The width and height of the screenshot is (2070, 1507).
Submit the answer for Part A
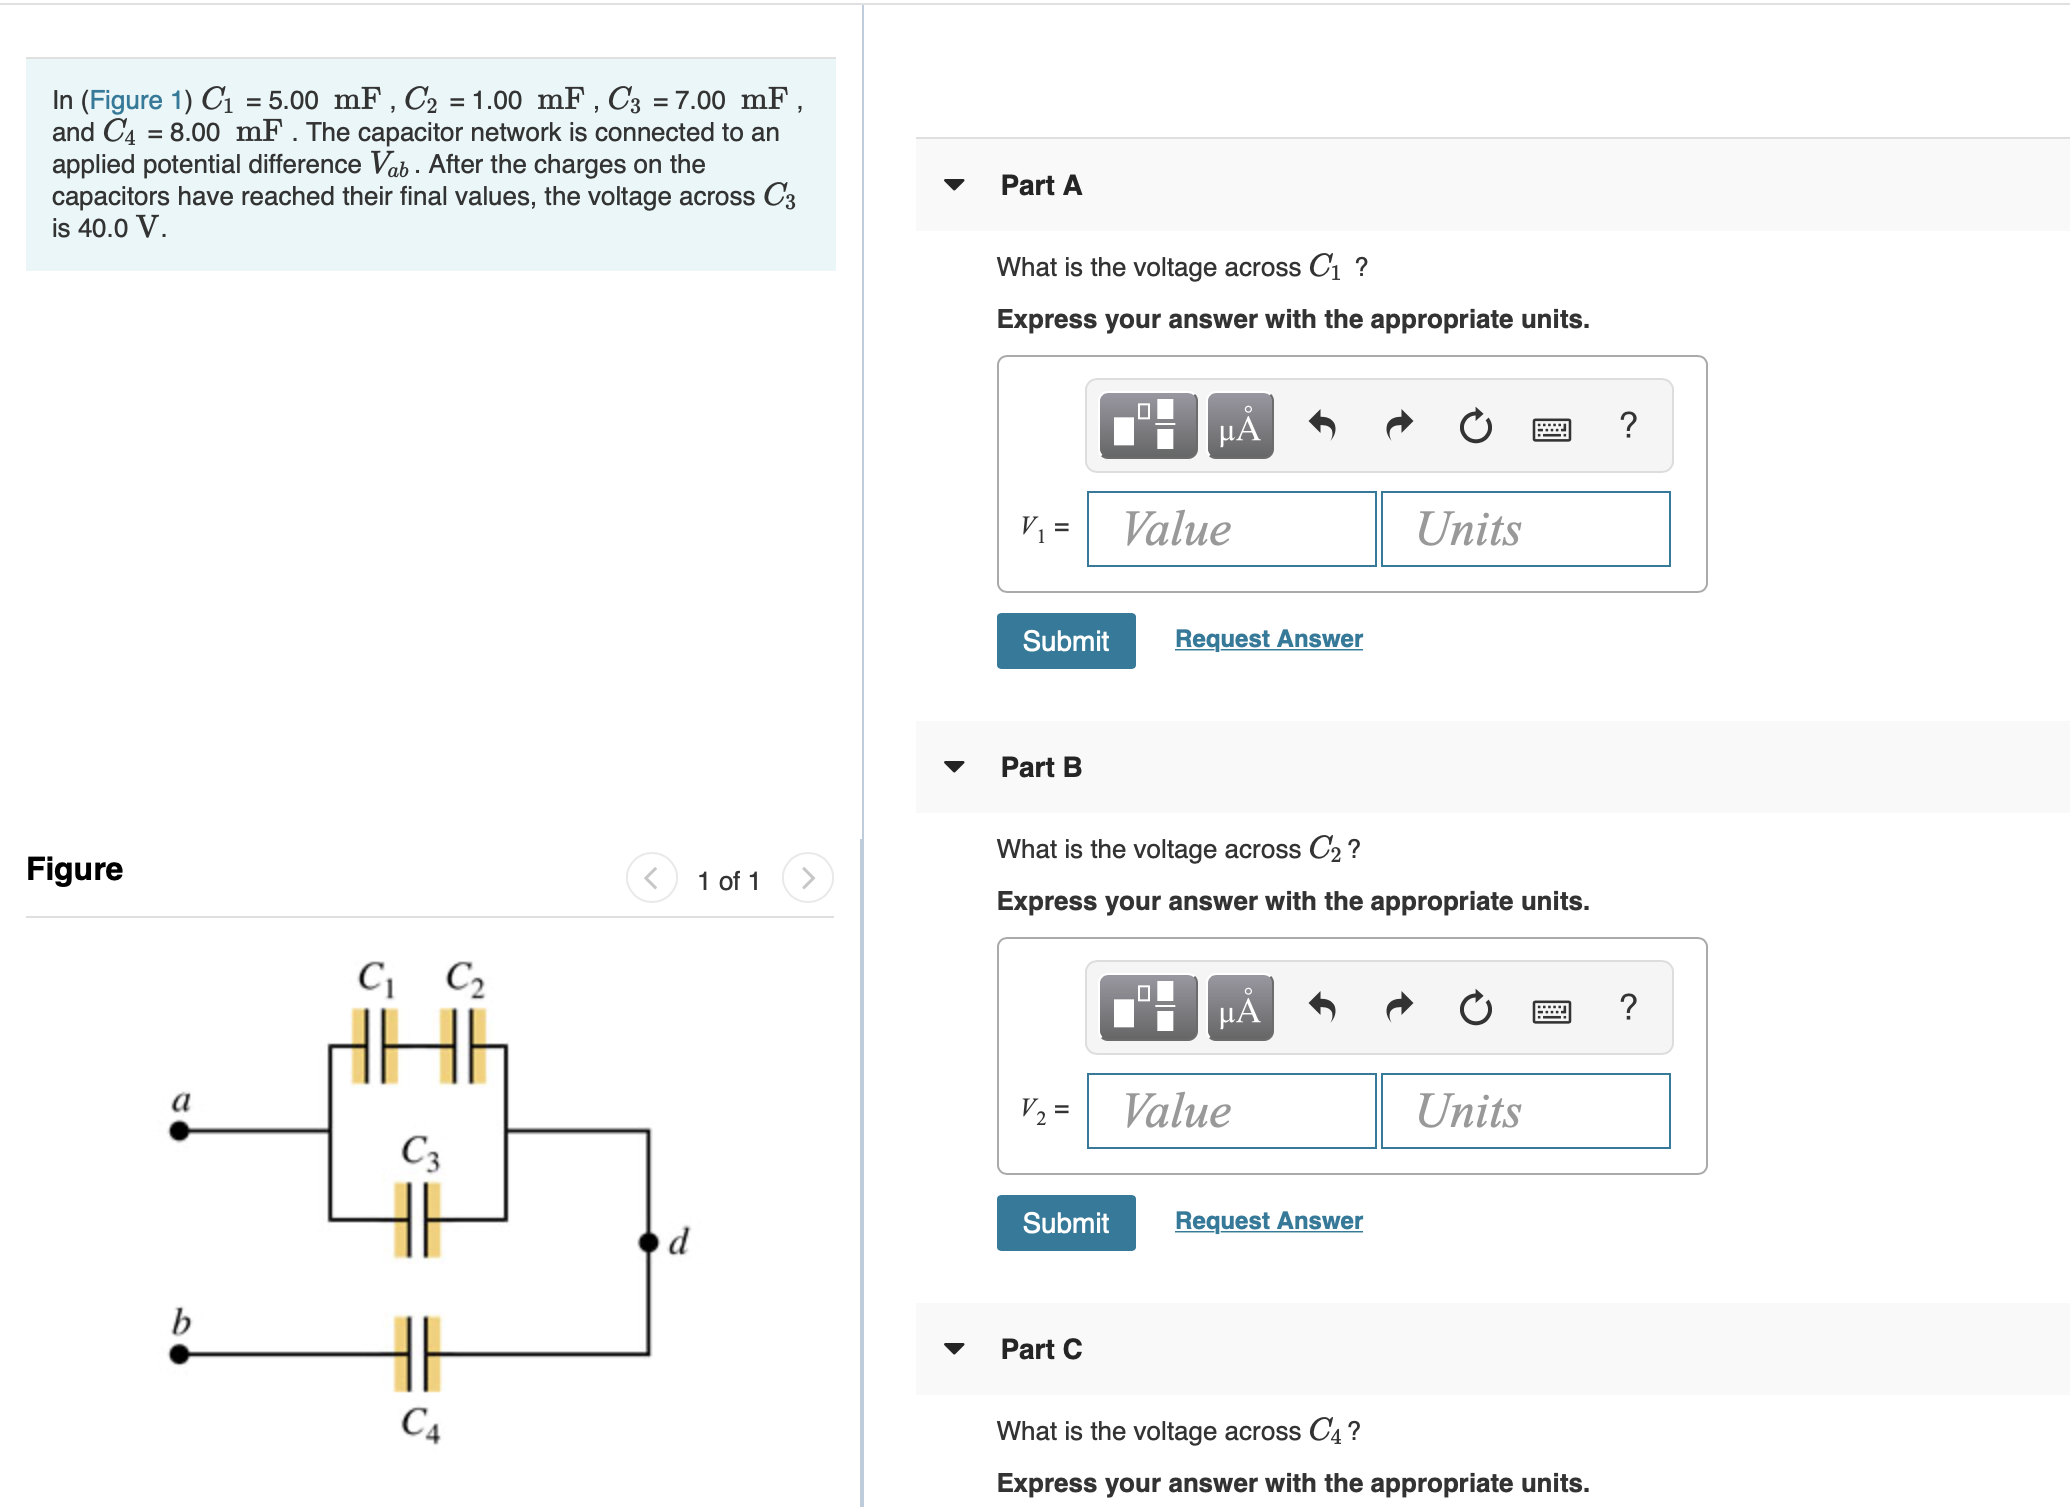pos(1065,640)
